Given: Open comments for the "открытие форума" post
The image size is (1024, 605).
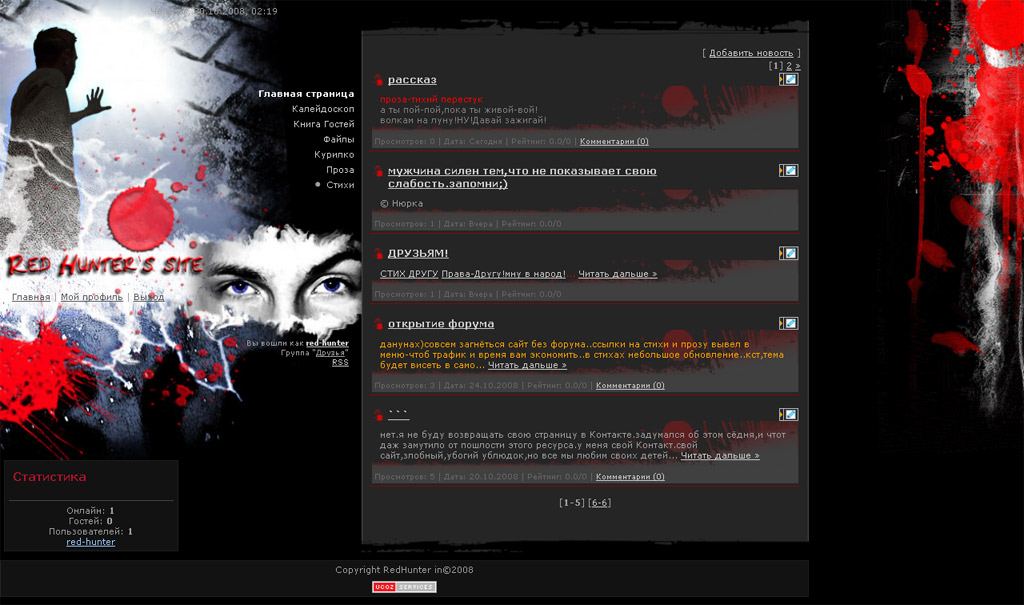Looking at the screenshot, I should tap(630, 385).
